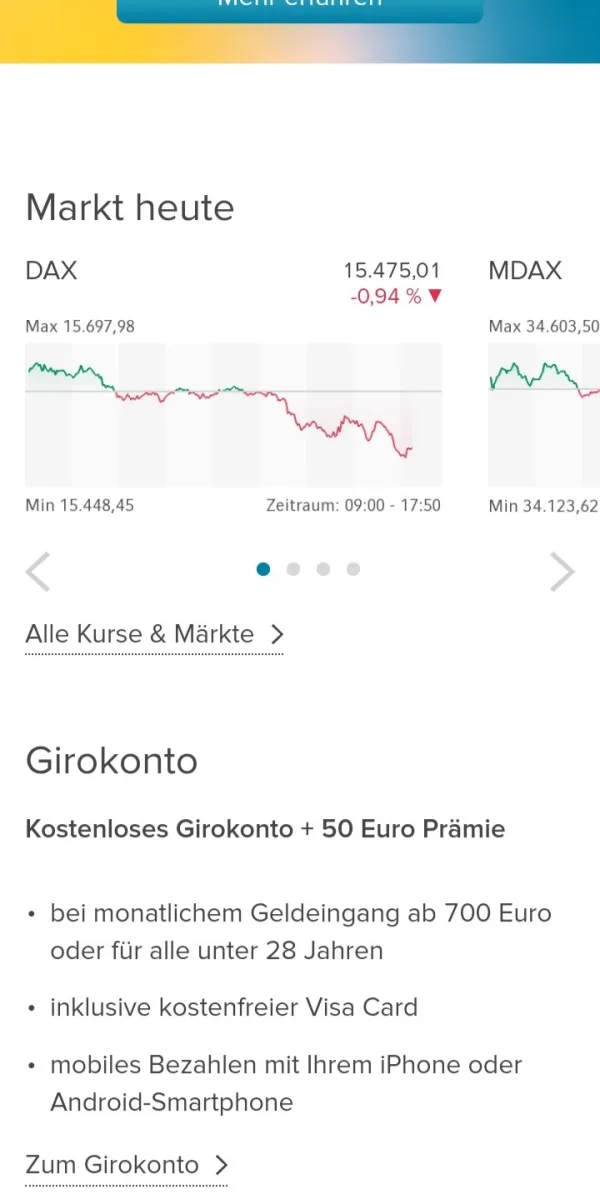This screenshot has height=1199, width=600.
Task: Select first carousel pagination dot
Action: [263, 569]
